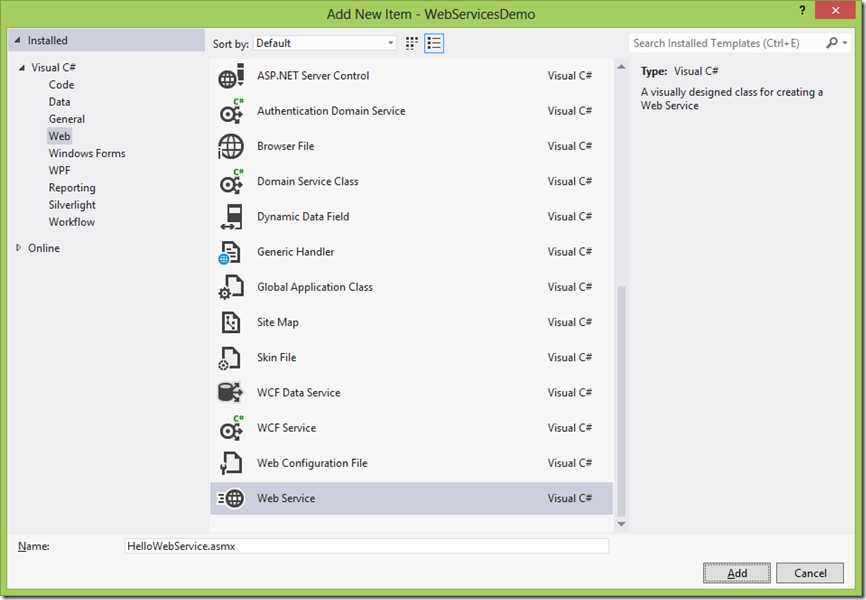The height and width of the screenshot is (600, 866).
Task: Click Visual C# label in WCF Service row
Action: (569, 428)
